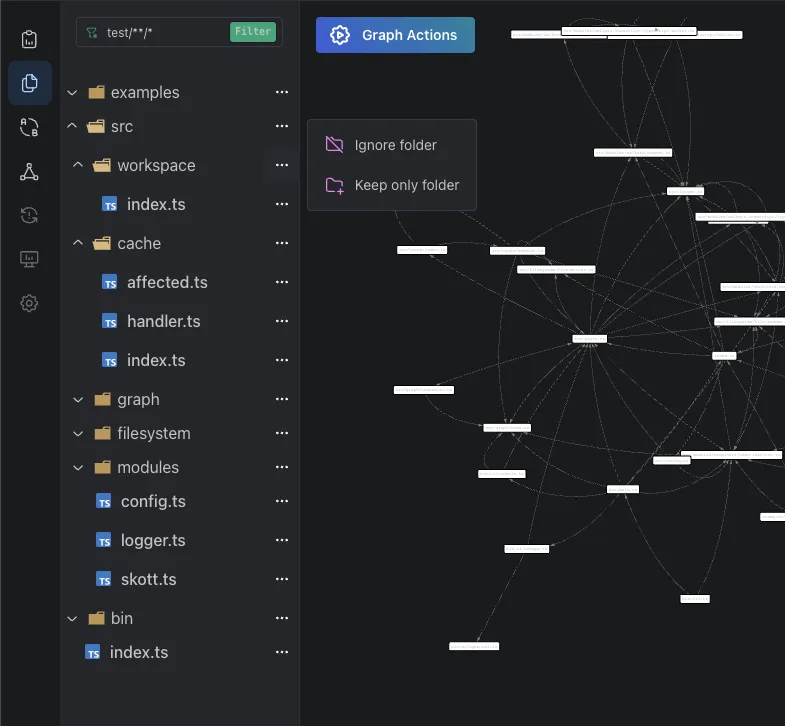Click the modules folder label

[x=148, y=468]
